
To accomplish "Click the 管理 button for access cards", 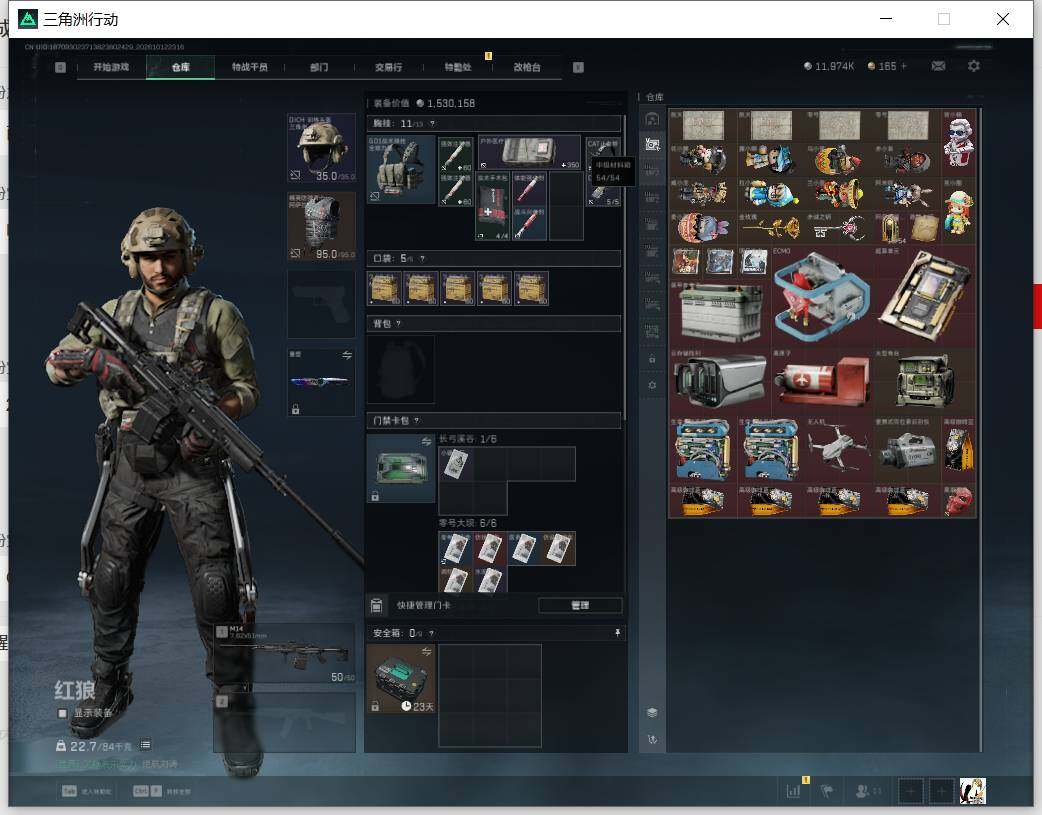I will [x=580, y=605].
